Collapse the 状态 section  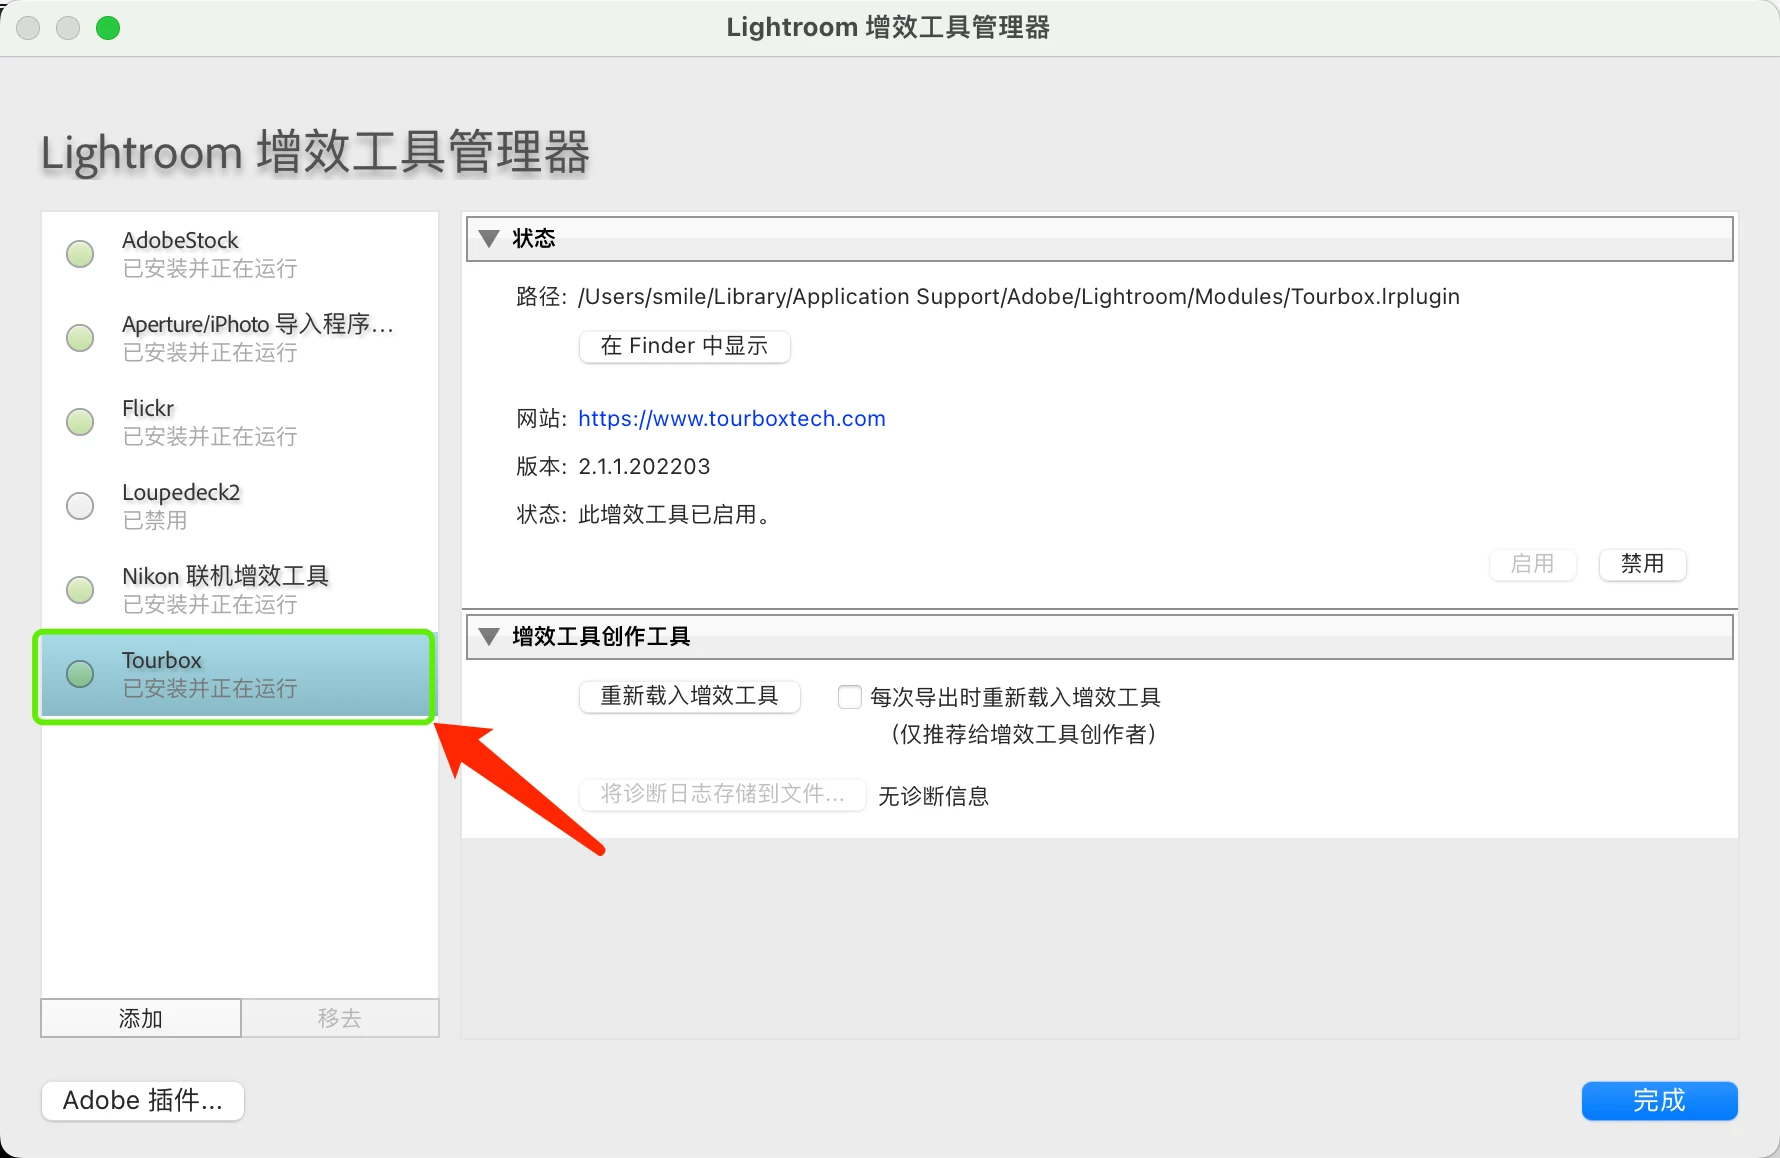489,239
